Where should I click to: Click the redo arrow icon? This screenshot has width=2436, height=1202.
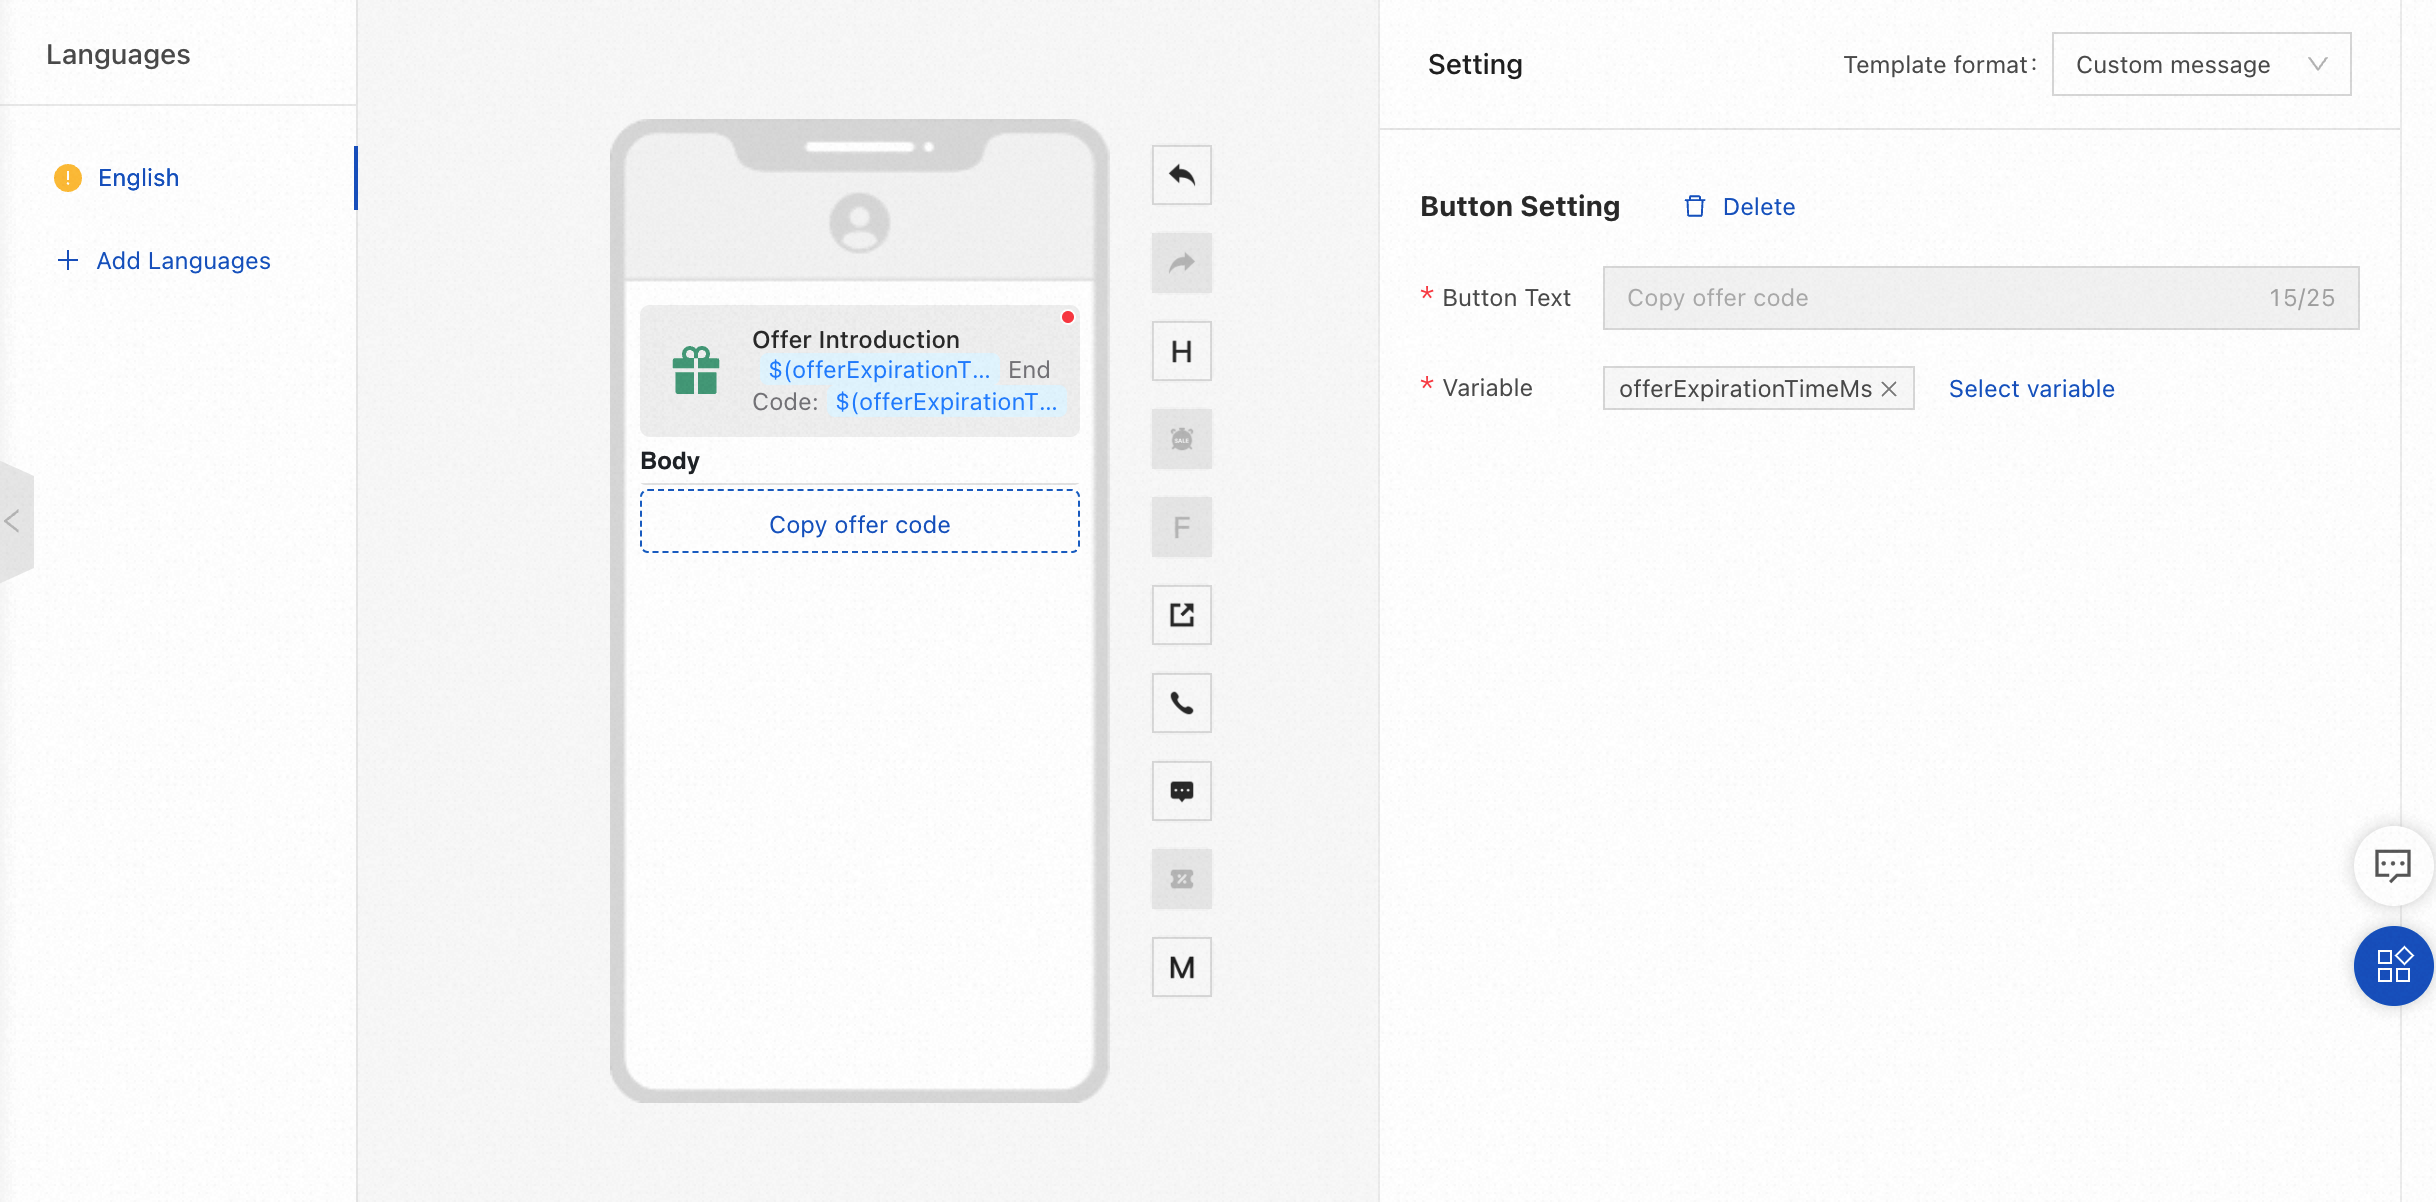coord(1181,263)
